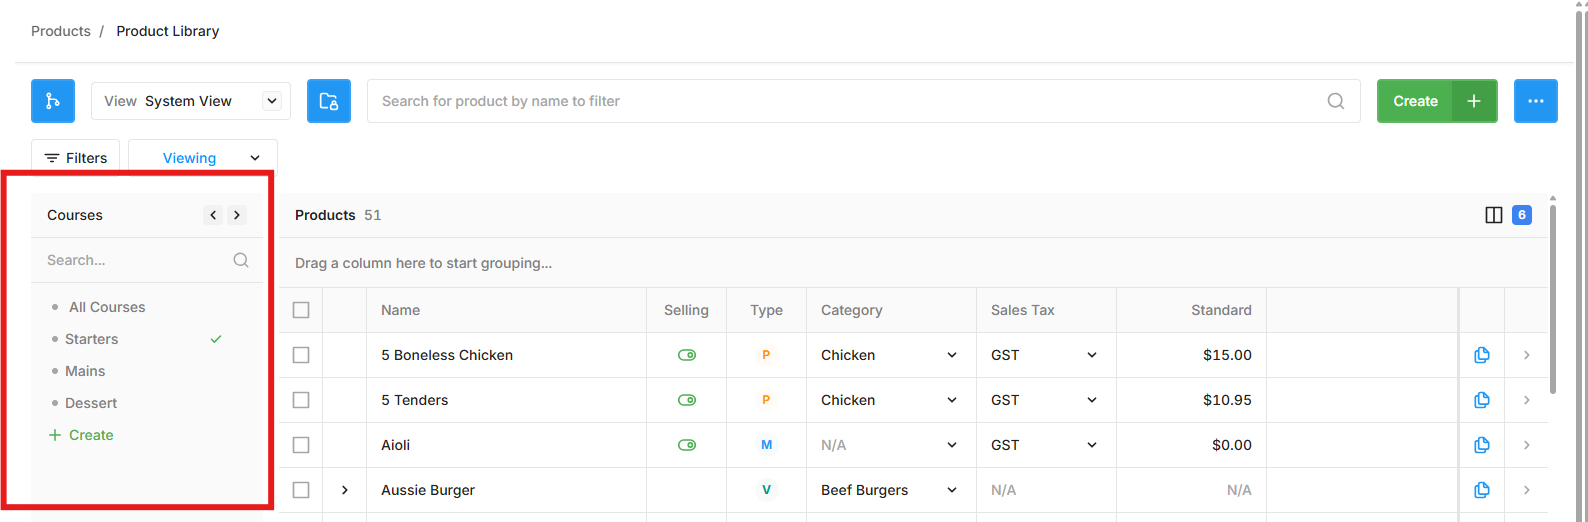The height and width of the screenshot is (522, 1588).
Task: Click the Filters button
Action: coord(76,158)
